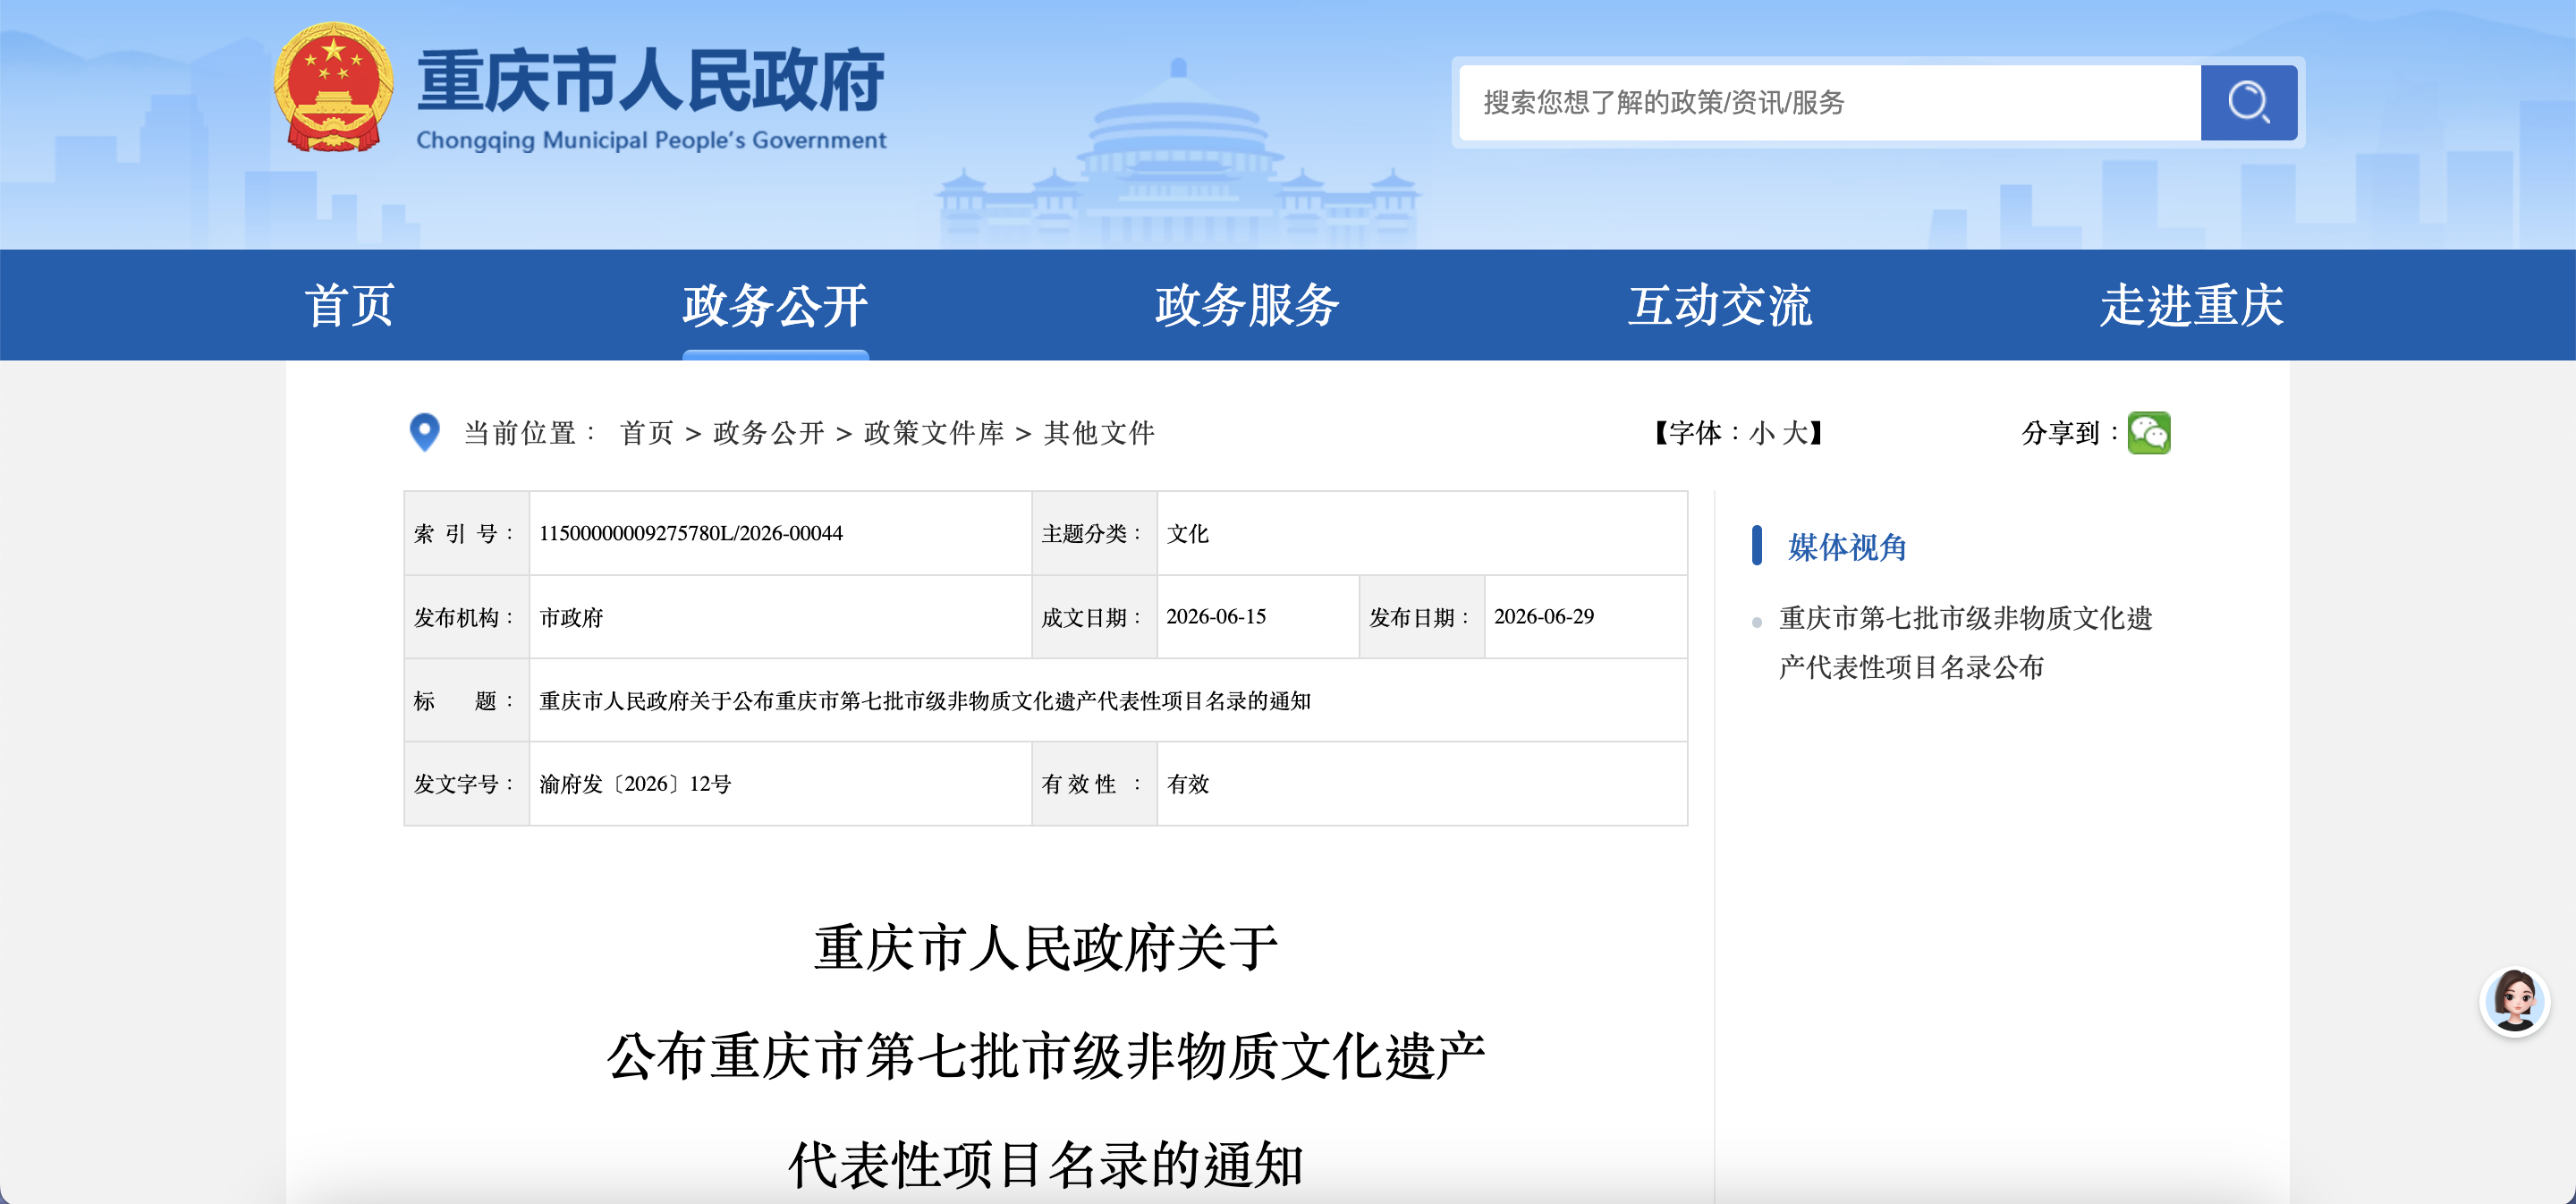Set font size to large (大)
The height and width of the screenshot is (1204, 2576).
(x=1795, y=433)
